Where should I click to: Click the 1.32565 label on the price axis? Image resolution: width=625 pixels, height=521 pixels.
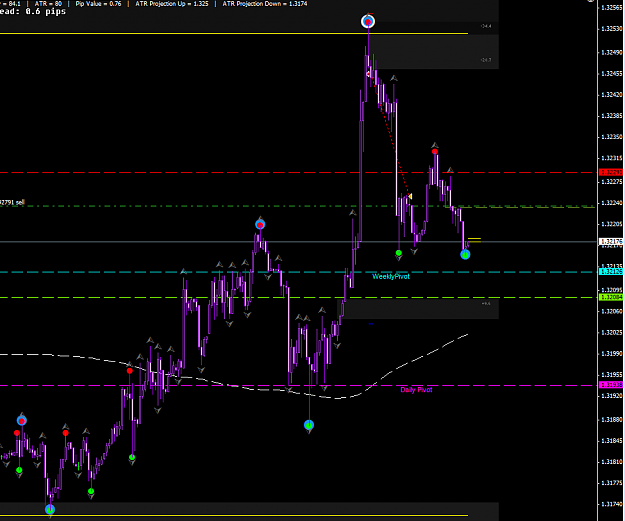[x=612, y=7]
